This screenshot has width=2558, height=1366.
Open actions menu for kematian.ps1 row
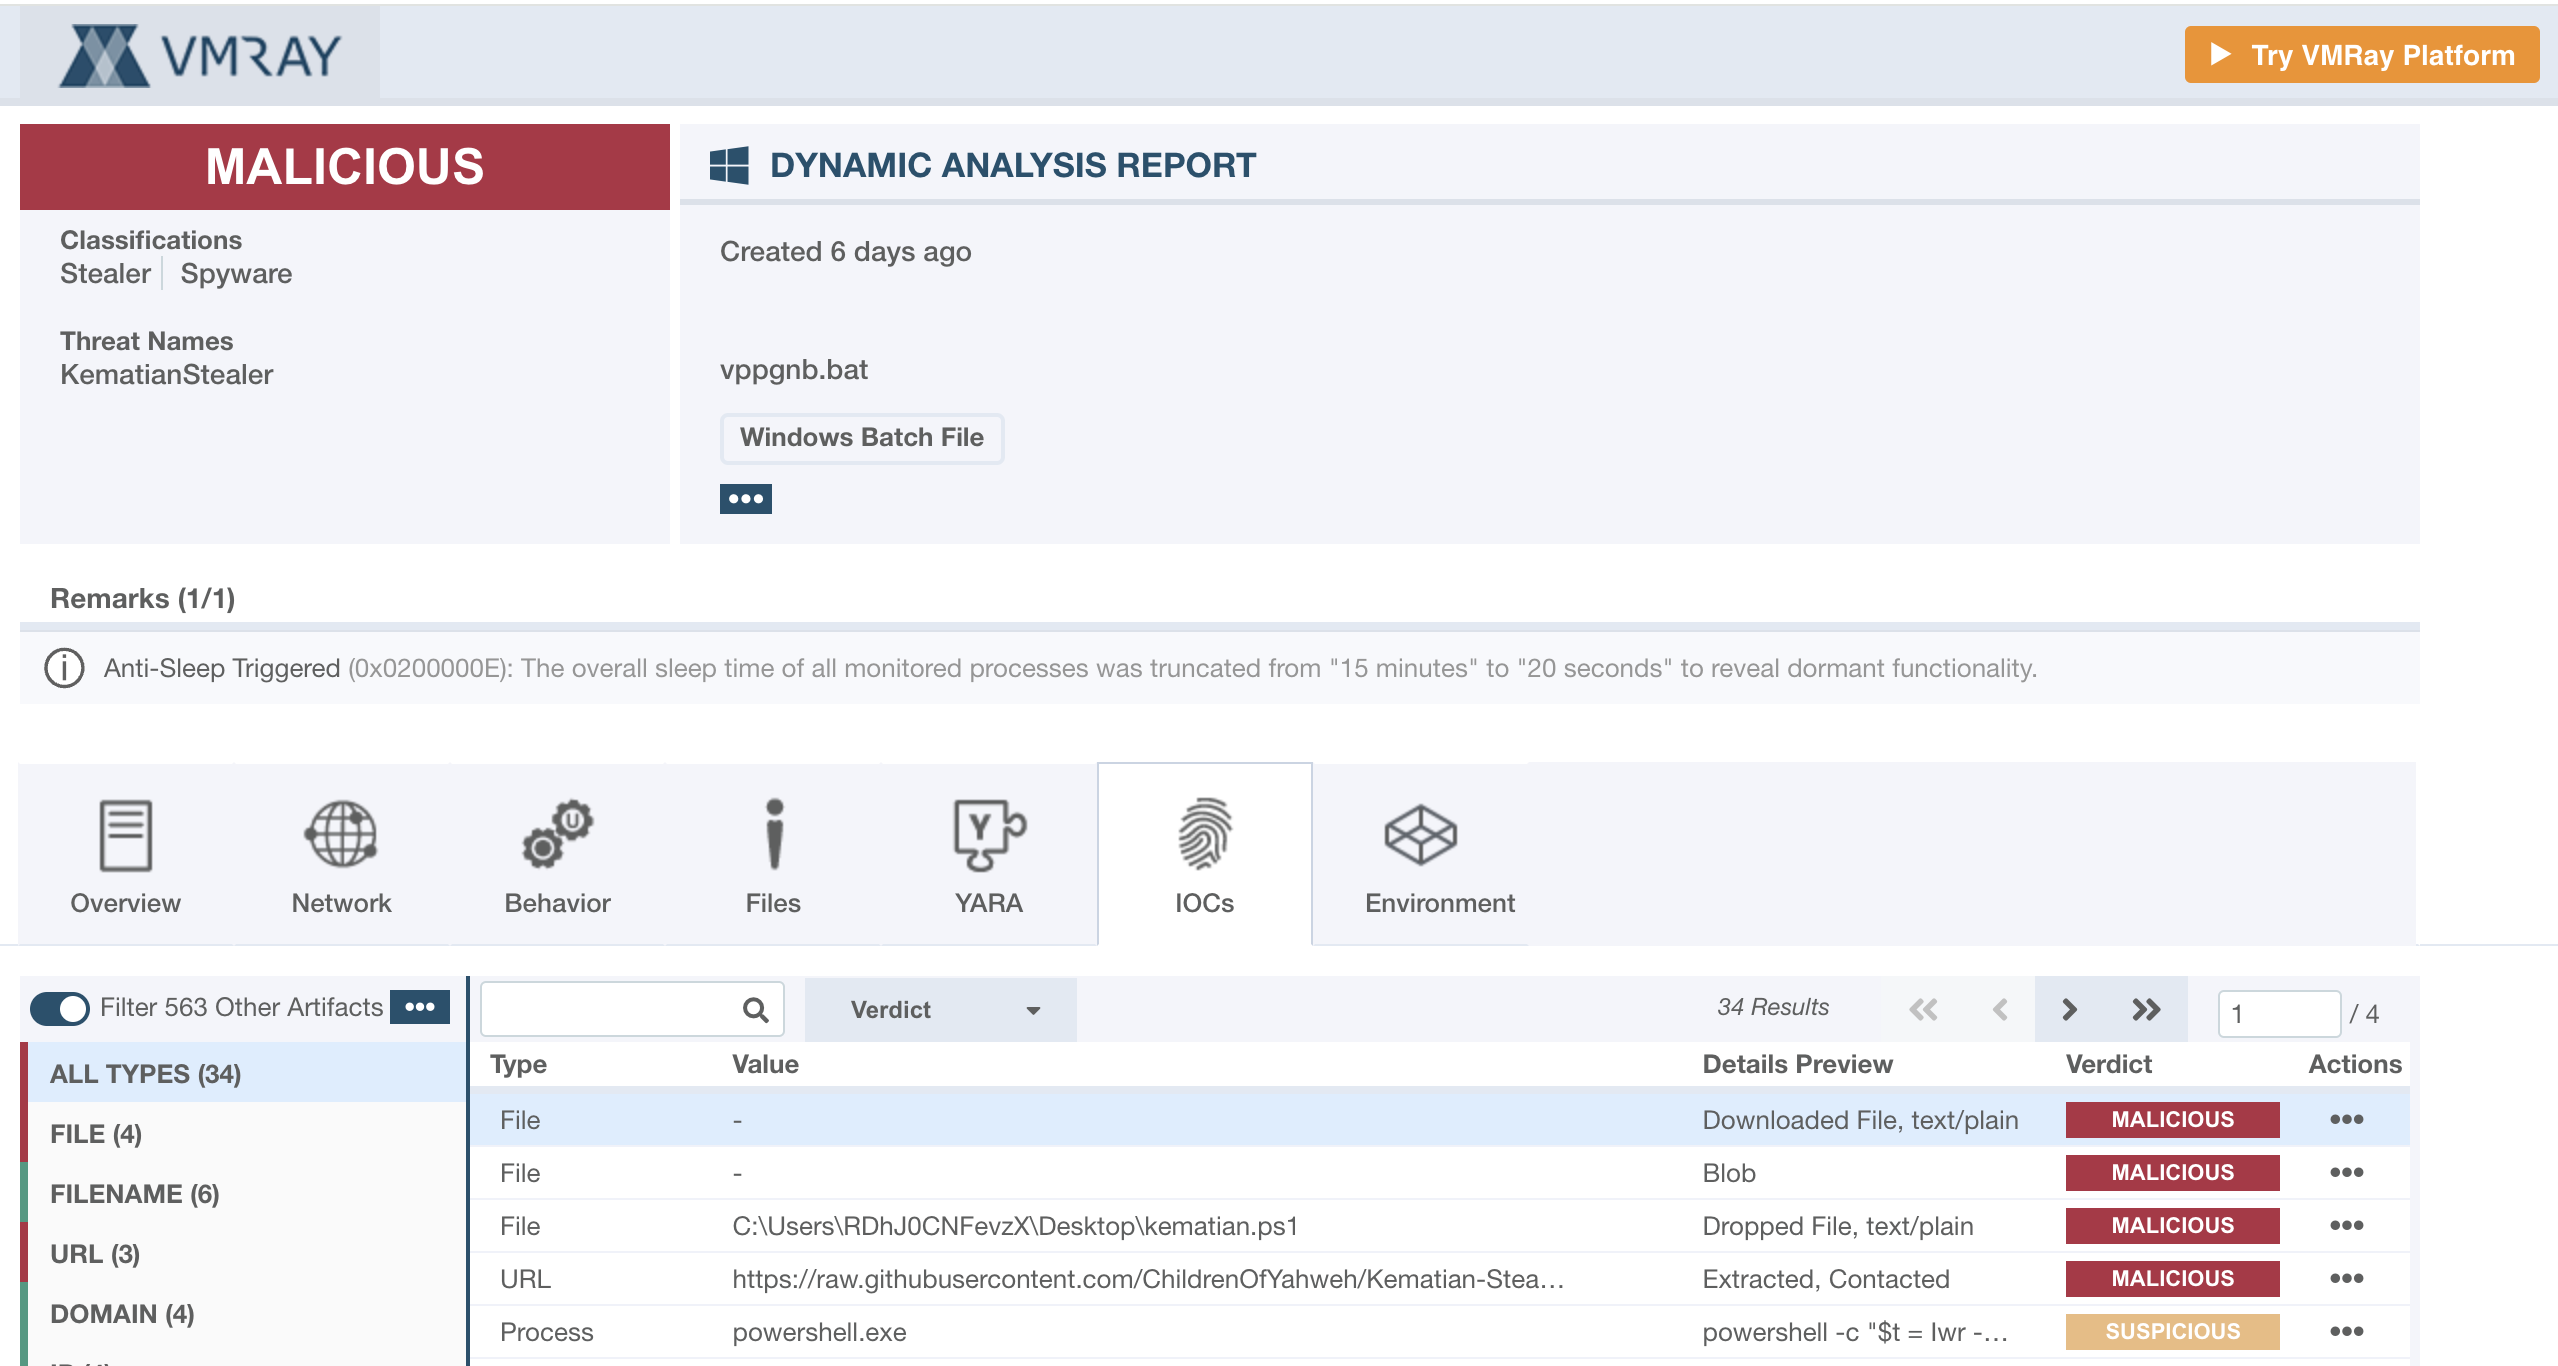pos(2346,1225)
